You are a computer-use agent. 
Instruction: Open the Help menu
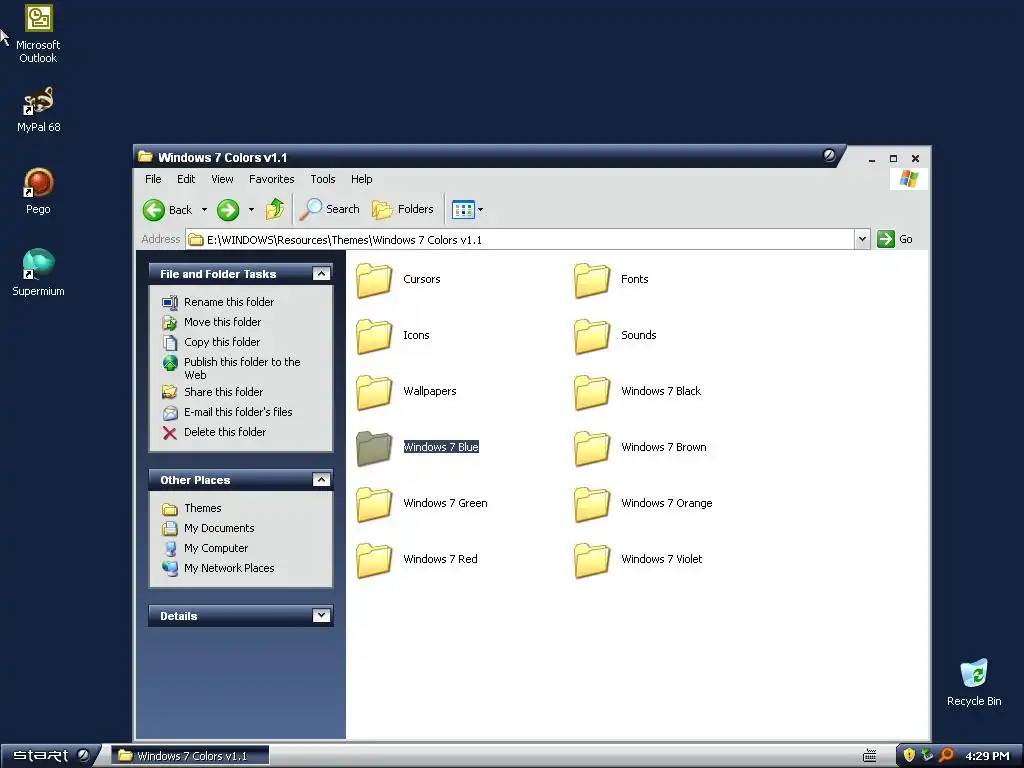(361, 179)
